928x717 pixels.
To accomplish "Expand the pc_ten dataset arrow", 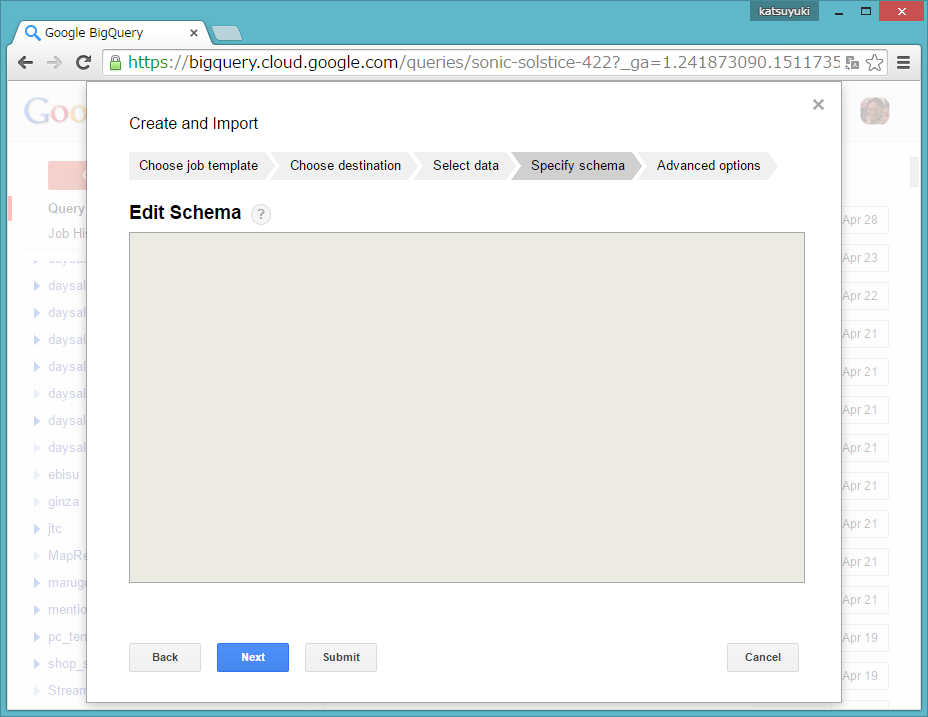I will [x=37, y=637].
